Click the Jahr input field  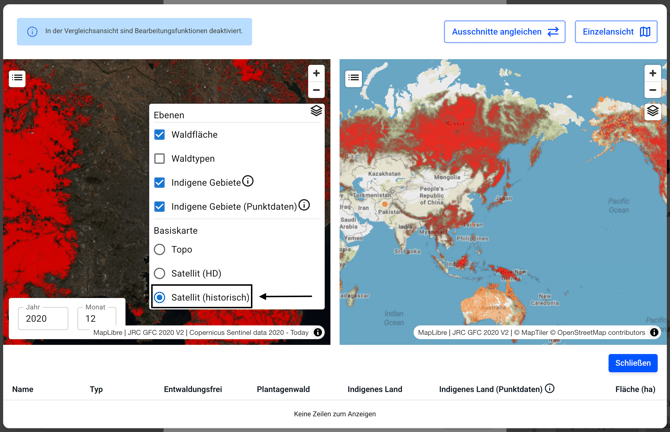click(x=43, y=319)
